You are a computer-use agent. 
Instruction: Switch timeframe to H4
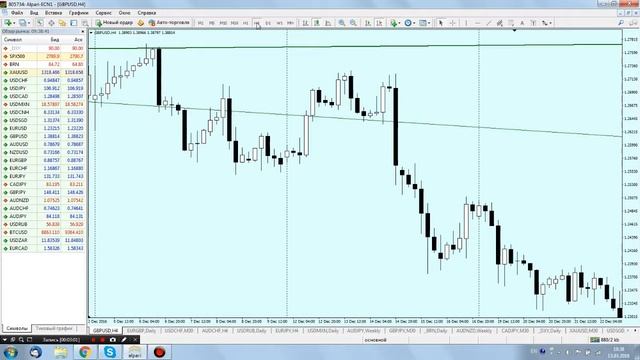[x=257, y=23]
